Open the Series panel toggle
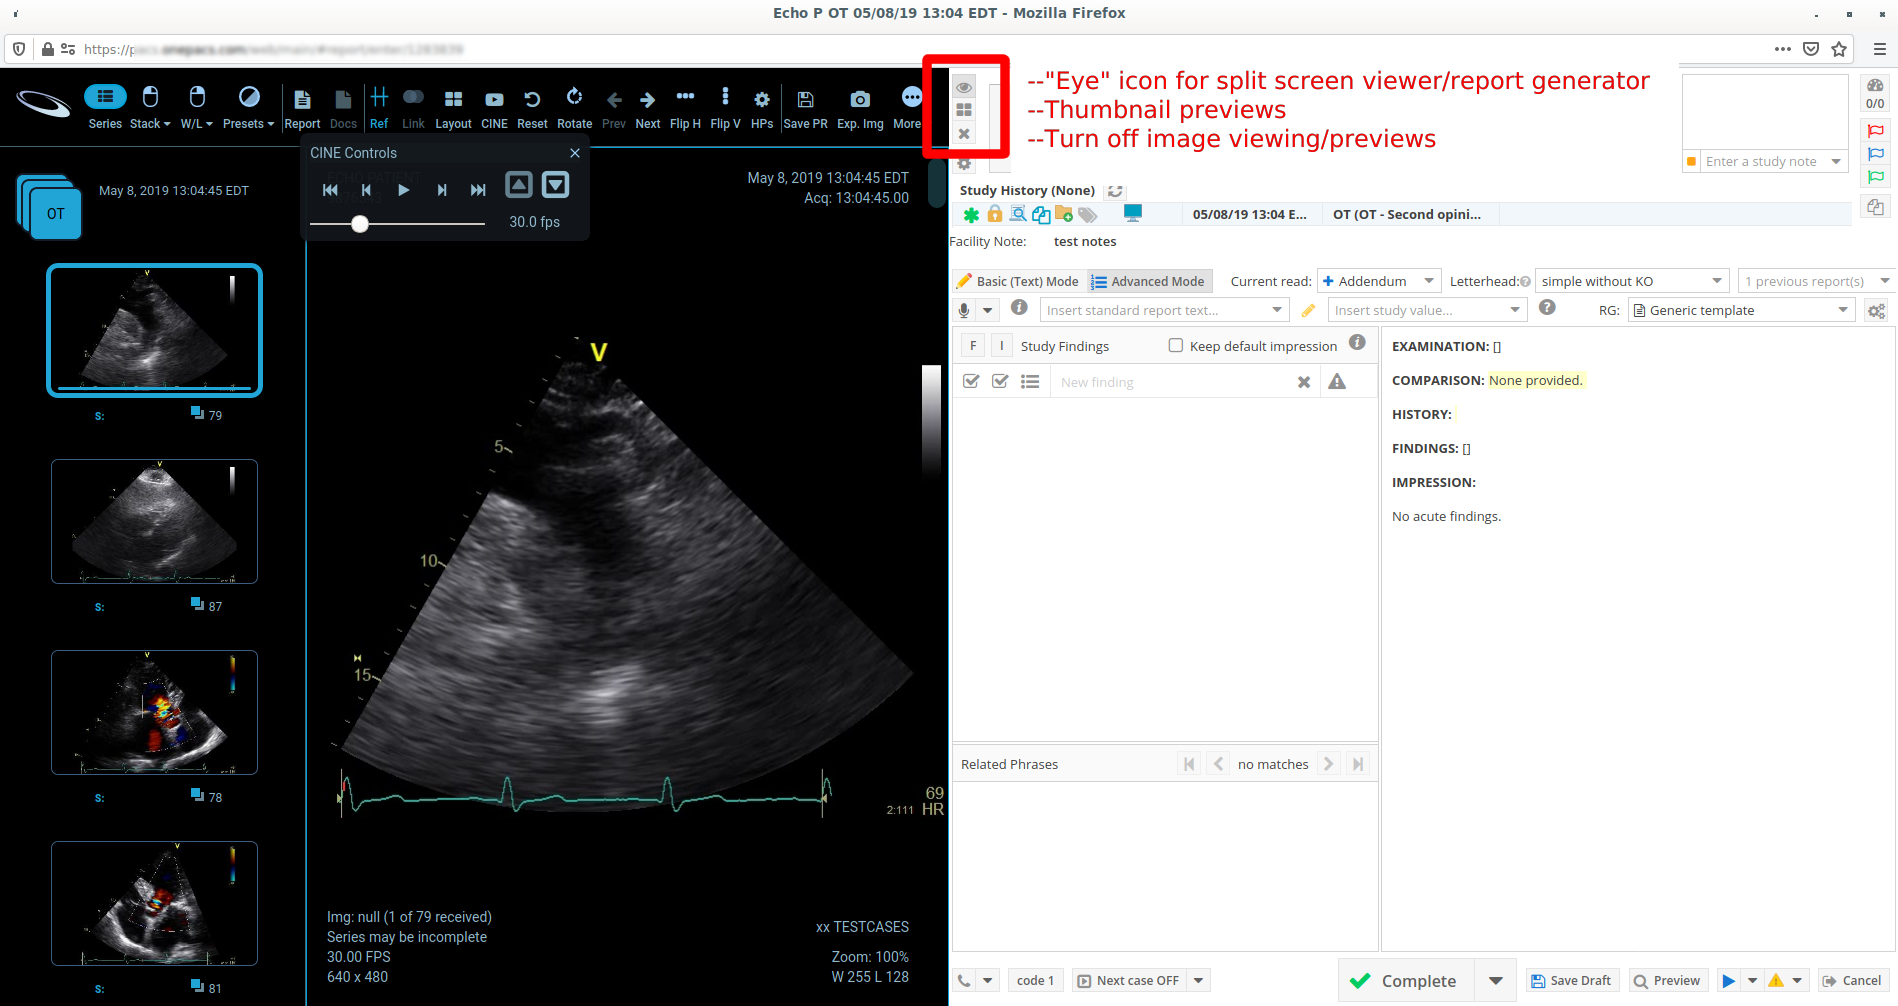 (x=105, y=107)
